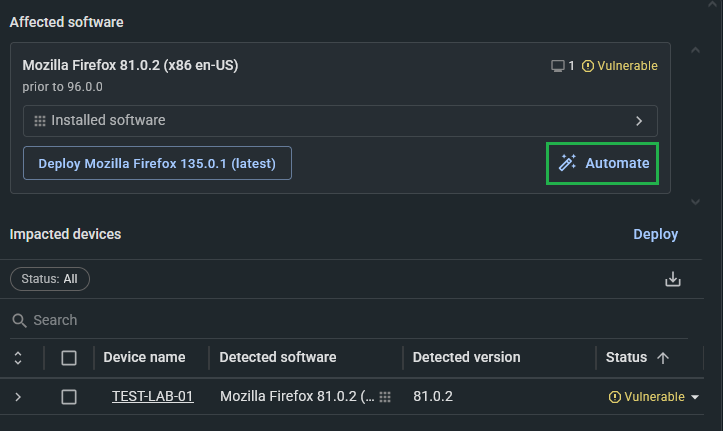Click the detected version 81.0.2 cell
The image size is (723, 431).
pyautogui.click(x=433, y=396)
